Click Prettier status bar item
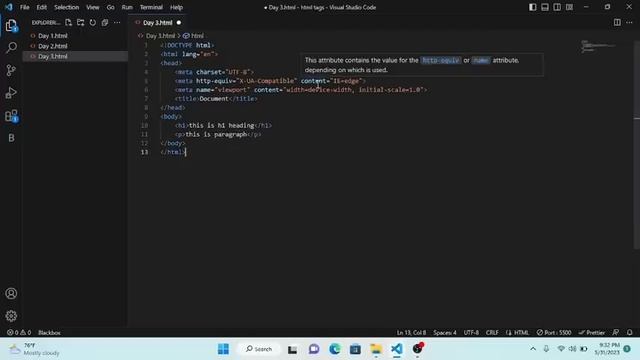This screenshot has width=640, height=360. [x=592, y=333]
